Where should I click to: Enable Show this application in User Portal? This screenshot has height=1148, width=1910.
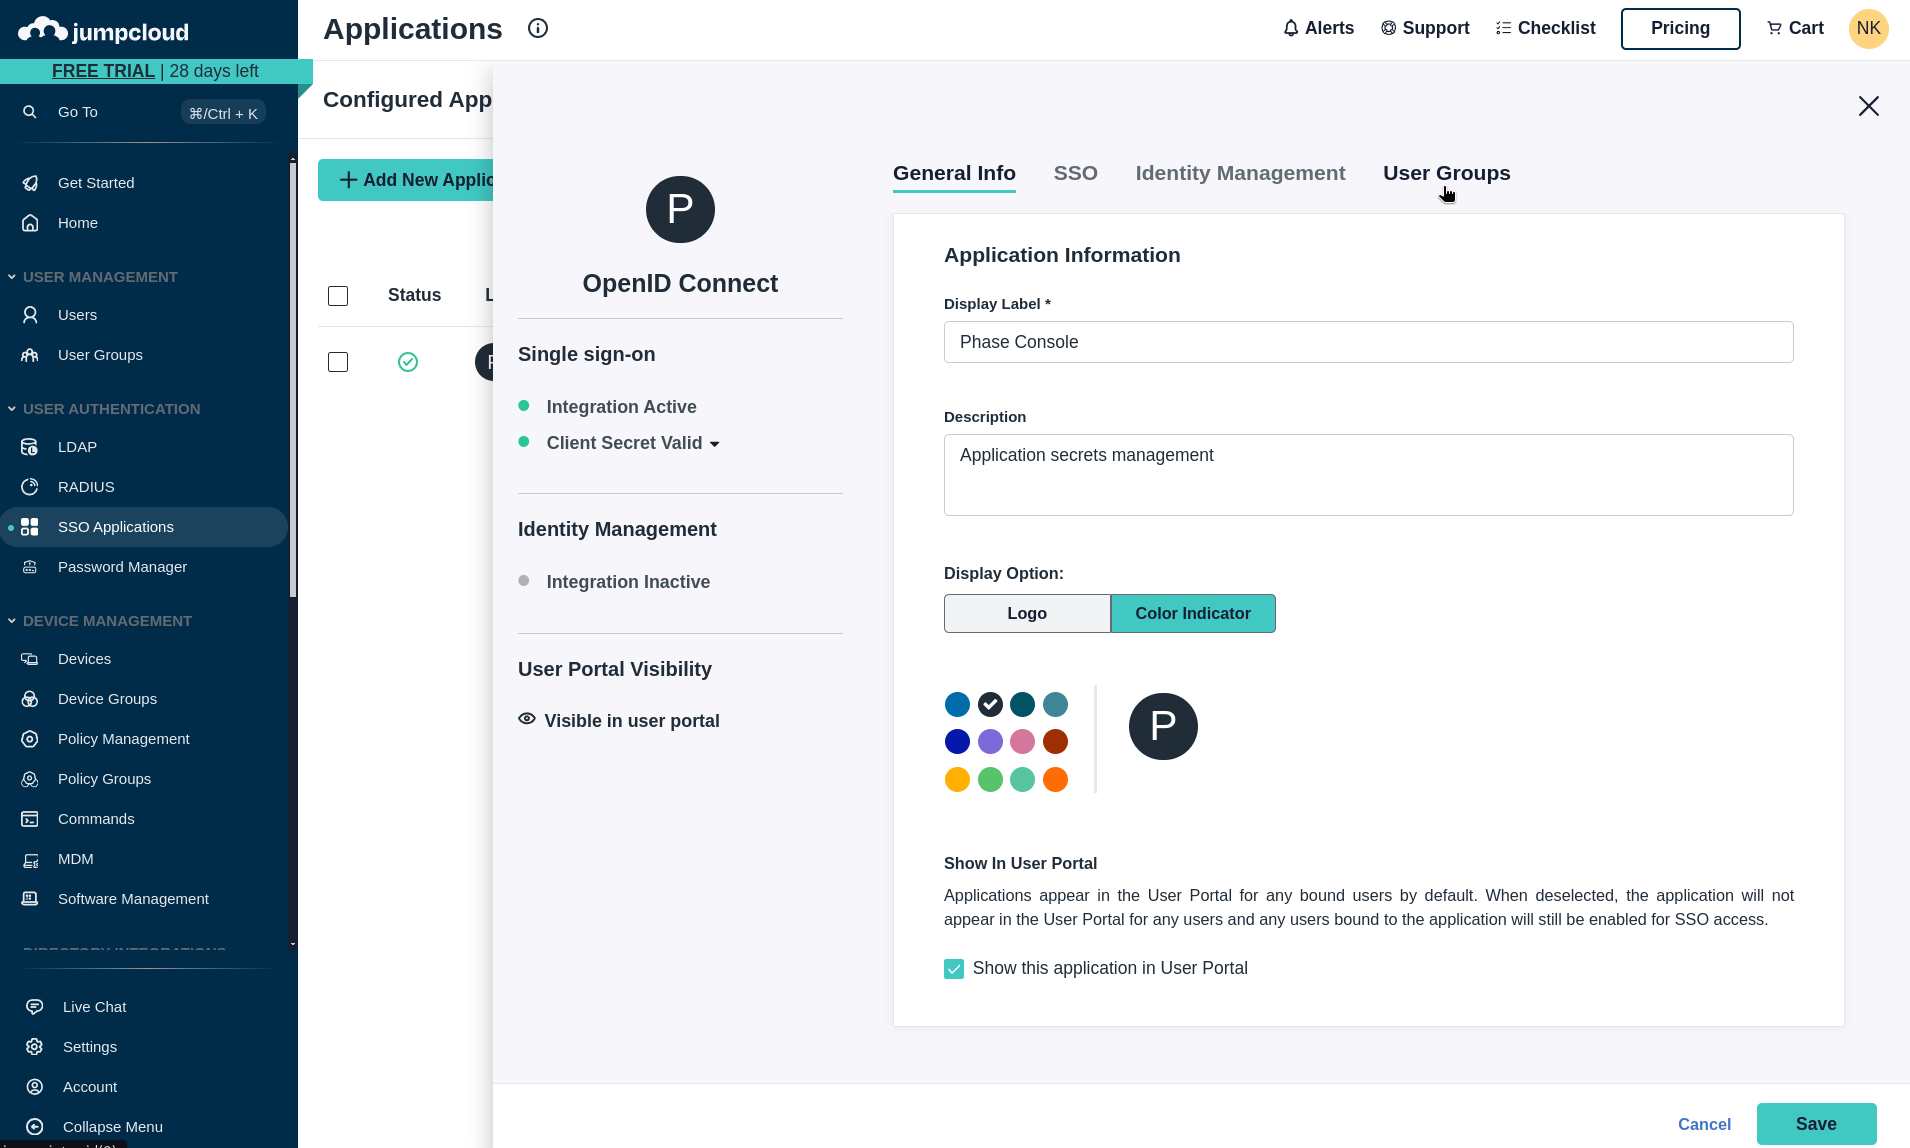click(953, 968)
